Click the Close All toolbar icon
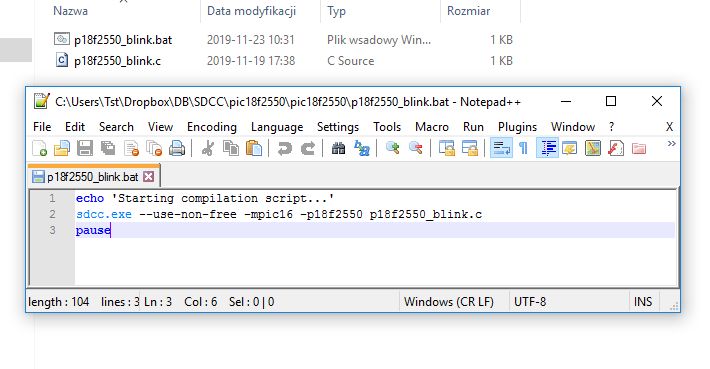Screen dimensions: 710x369 [154, 149]
